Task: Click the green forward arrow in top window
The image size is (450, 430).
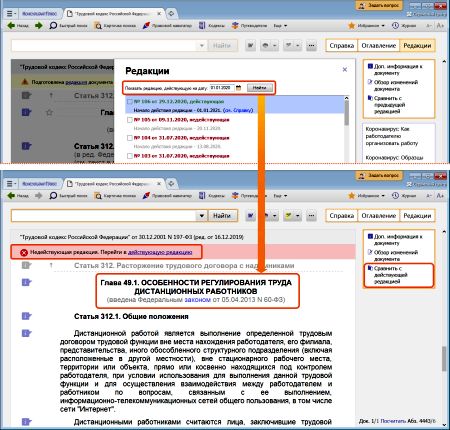Action: [39, 26]
